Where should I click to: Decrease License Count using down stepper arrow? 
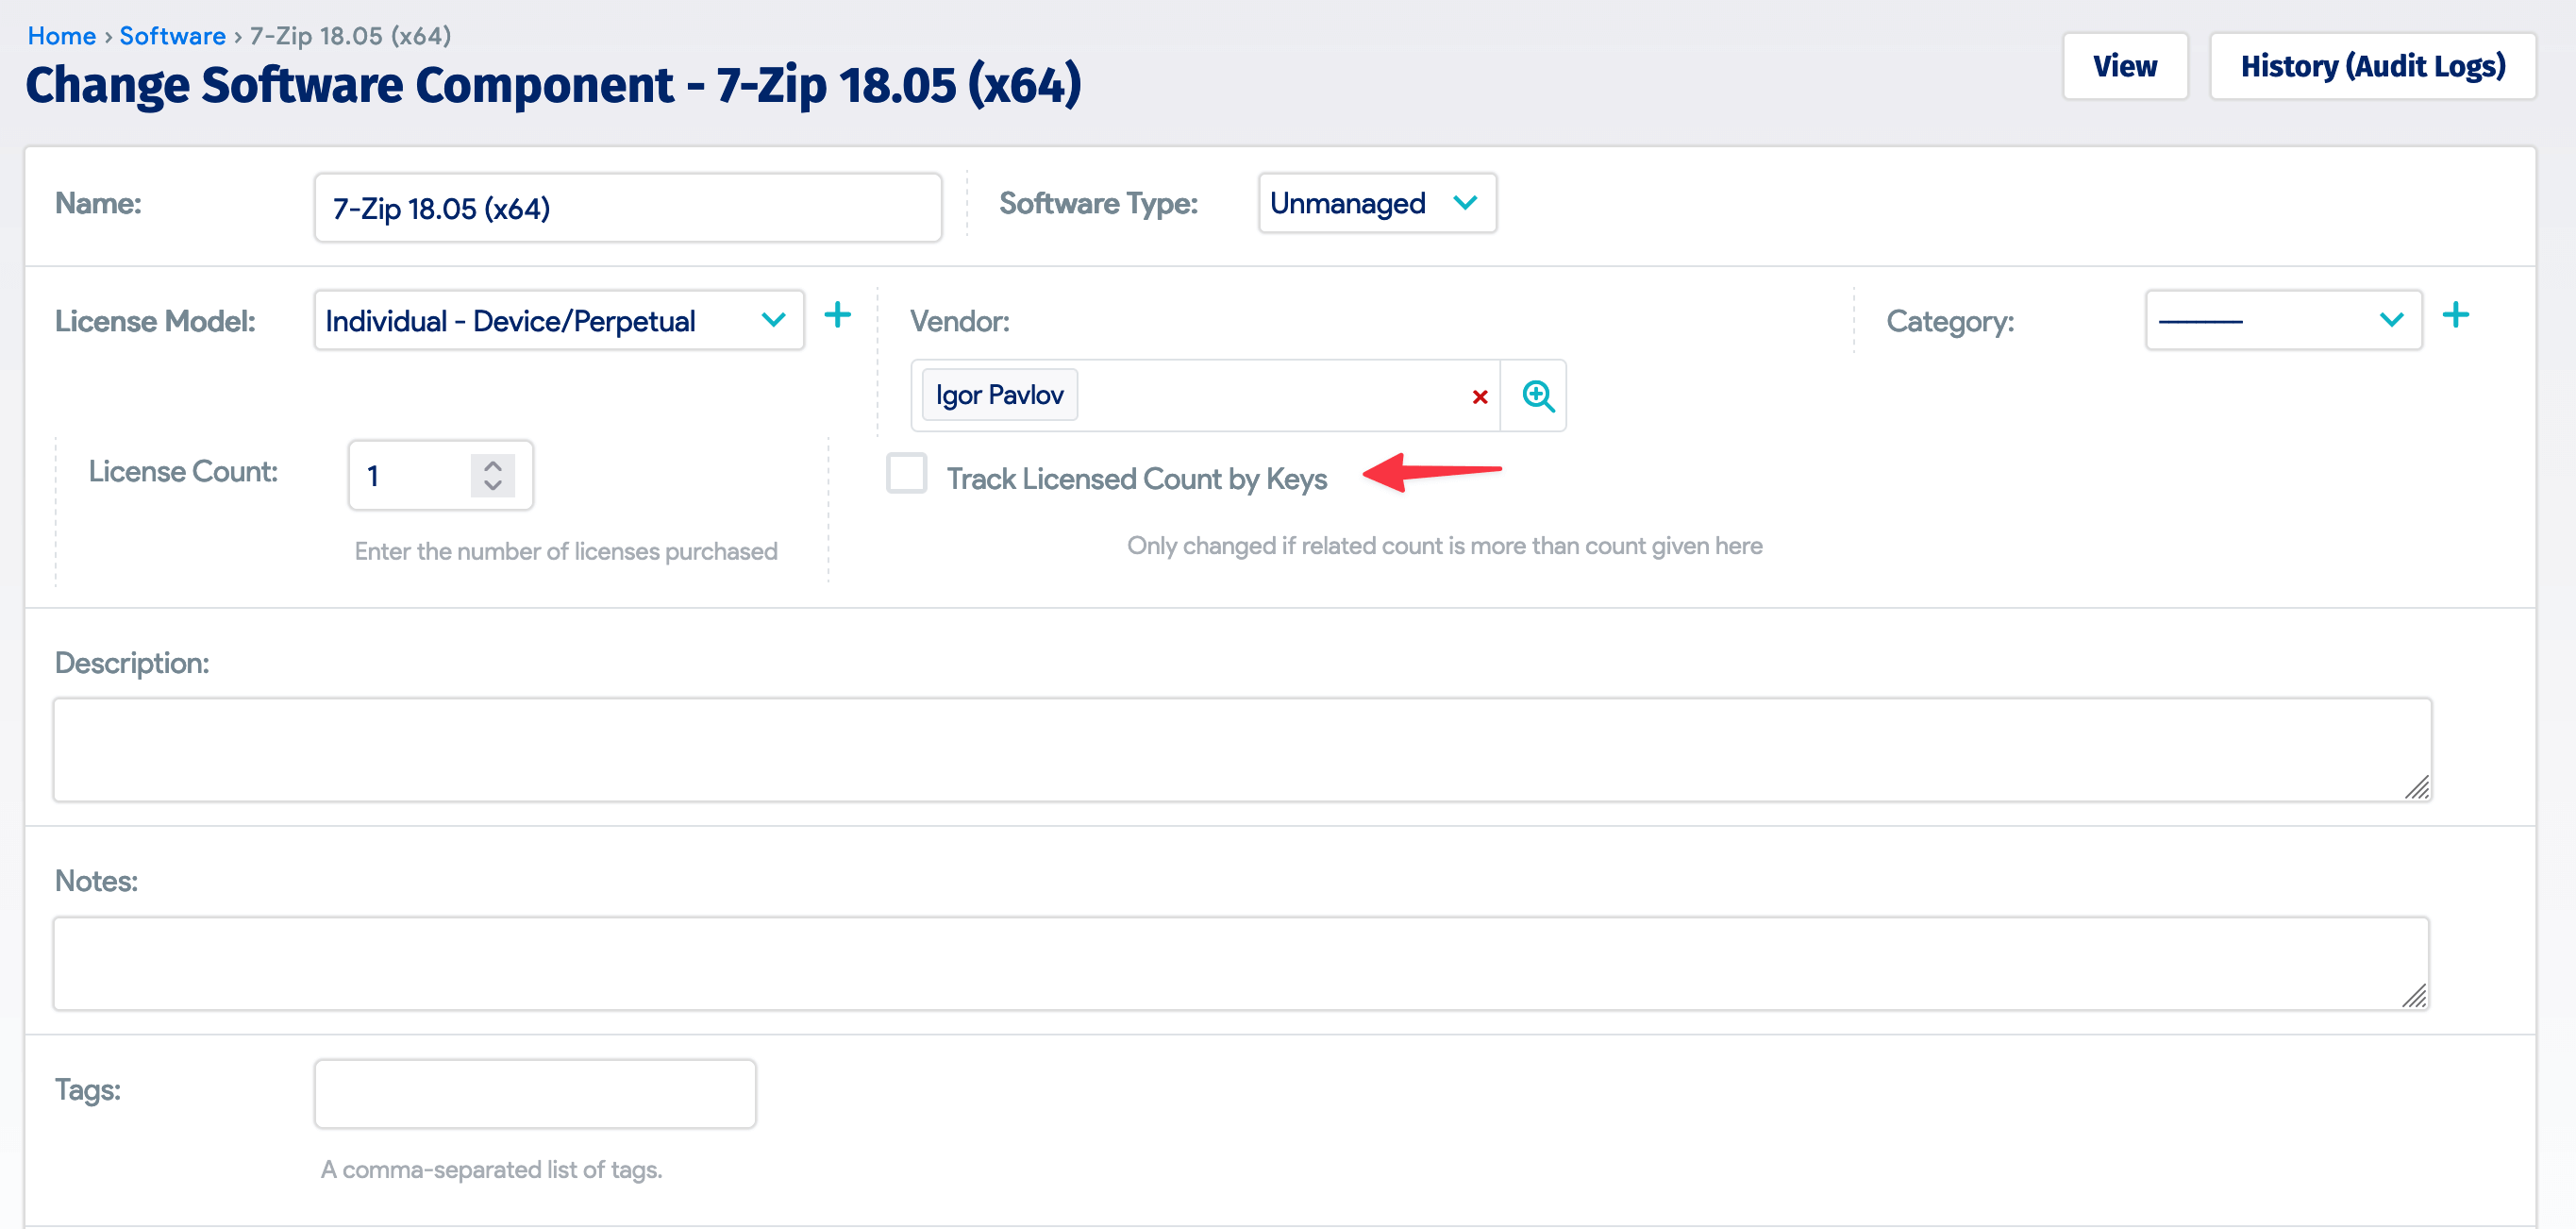pyautogui.click(x=491, y=487)
